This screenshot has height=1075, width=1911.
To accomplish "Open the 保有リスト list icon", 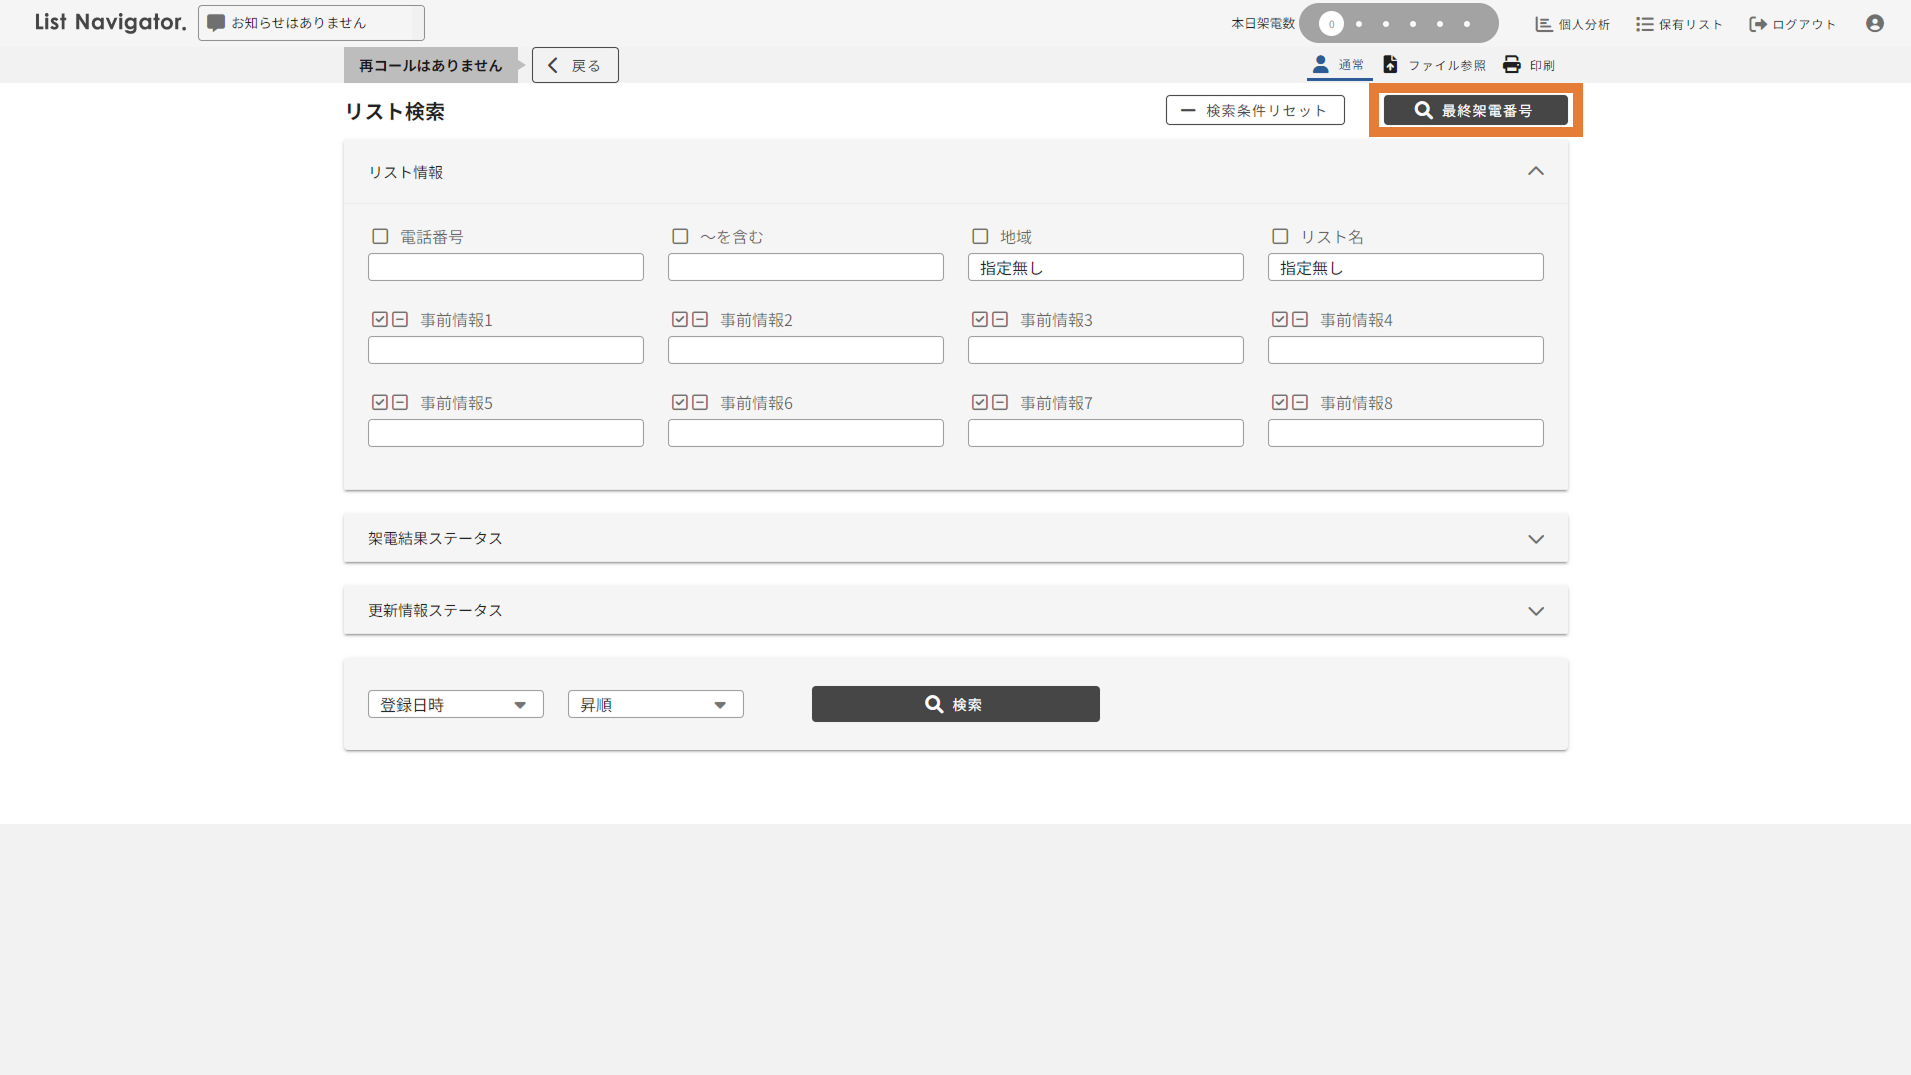I will 1644,24.
